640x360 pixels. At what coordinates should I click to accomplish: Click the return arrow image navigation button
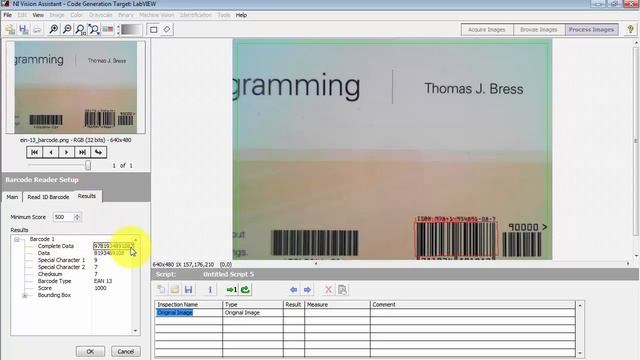pyautogui.click(x=98, y=152)
